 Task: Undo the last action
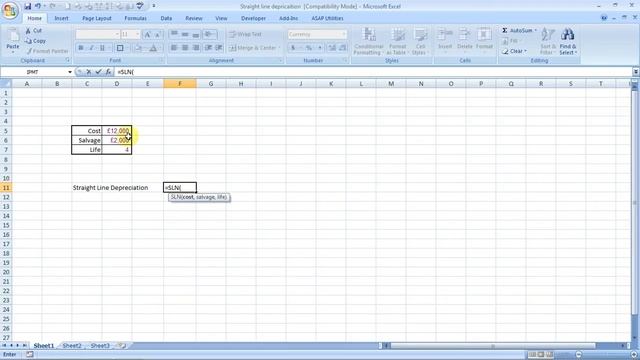pos(38,6)
